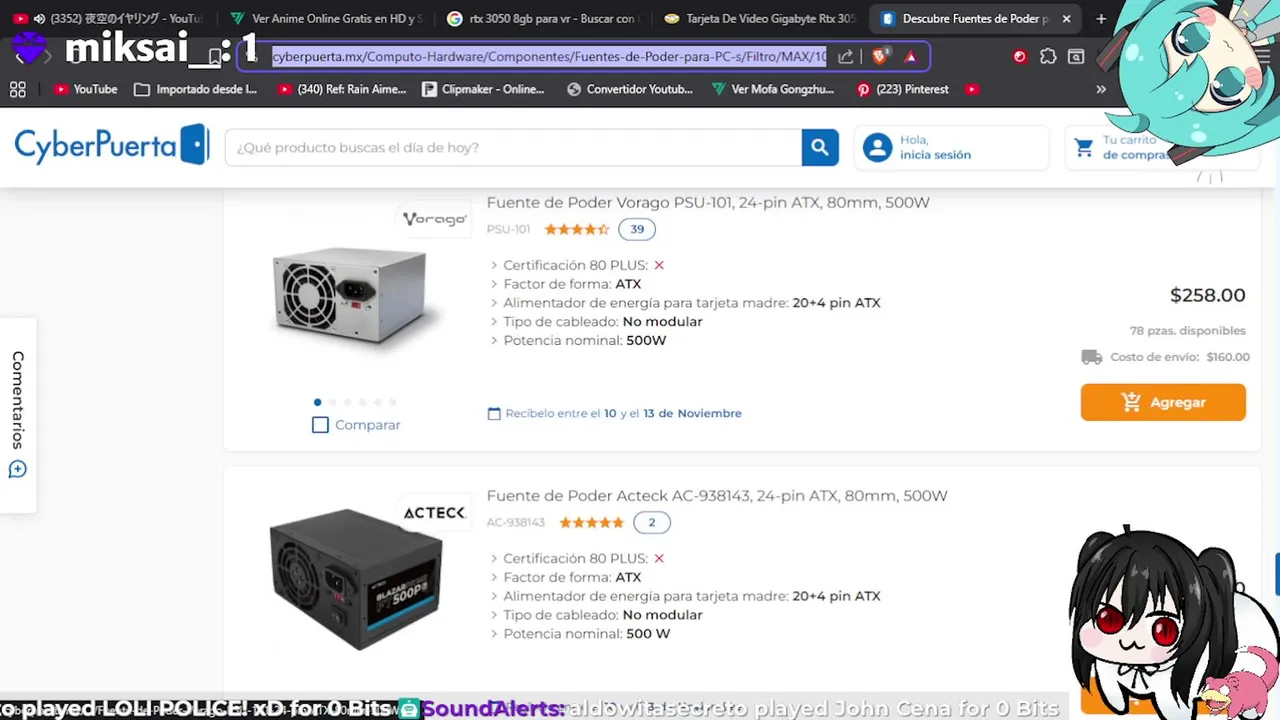Open the Acteck power supply image
The image size is (1280, 720).
[355, 580]
